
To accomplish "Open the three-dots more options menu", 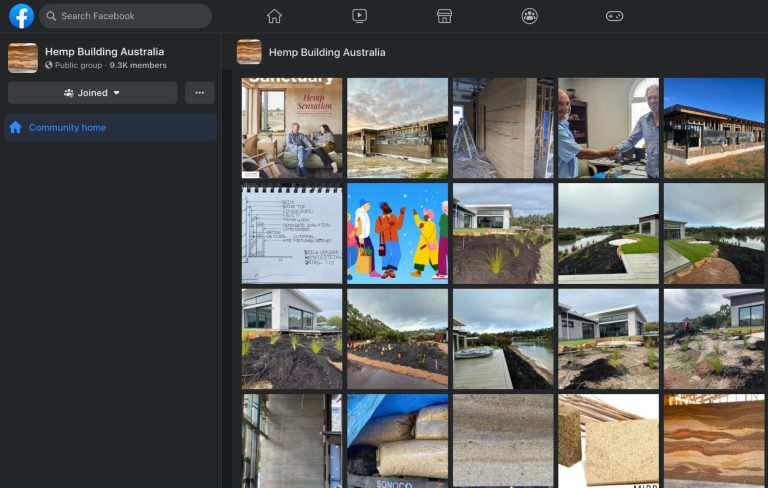I will 199,93.
